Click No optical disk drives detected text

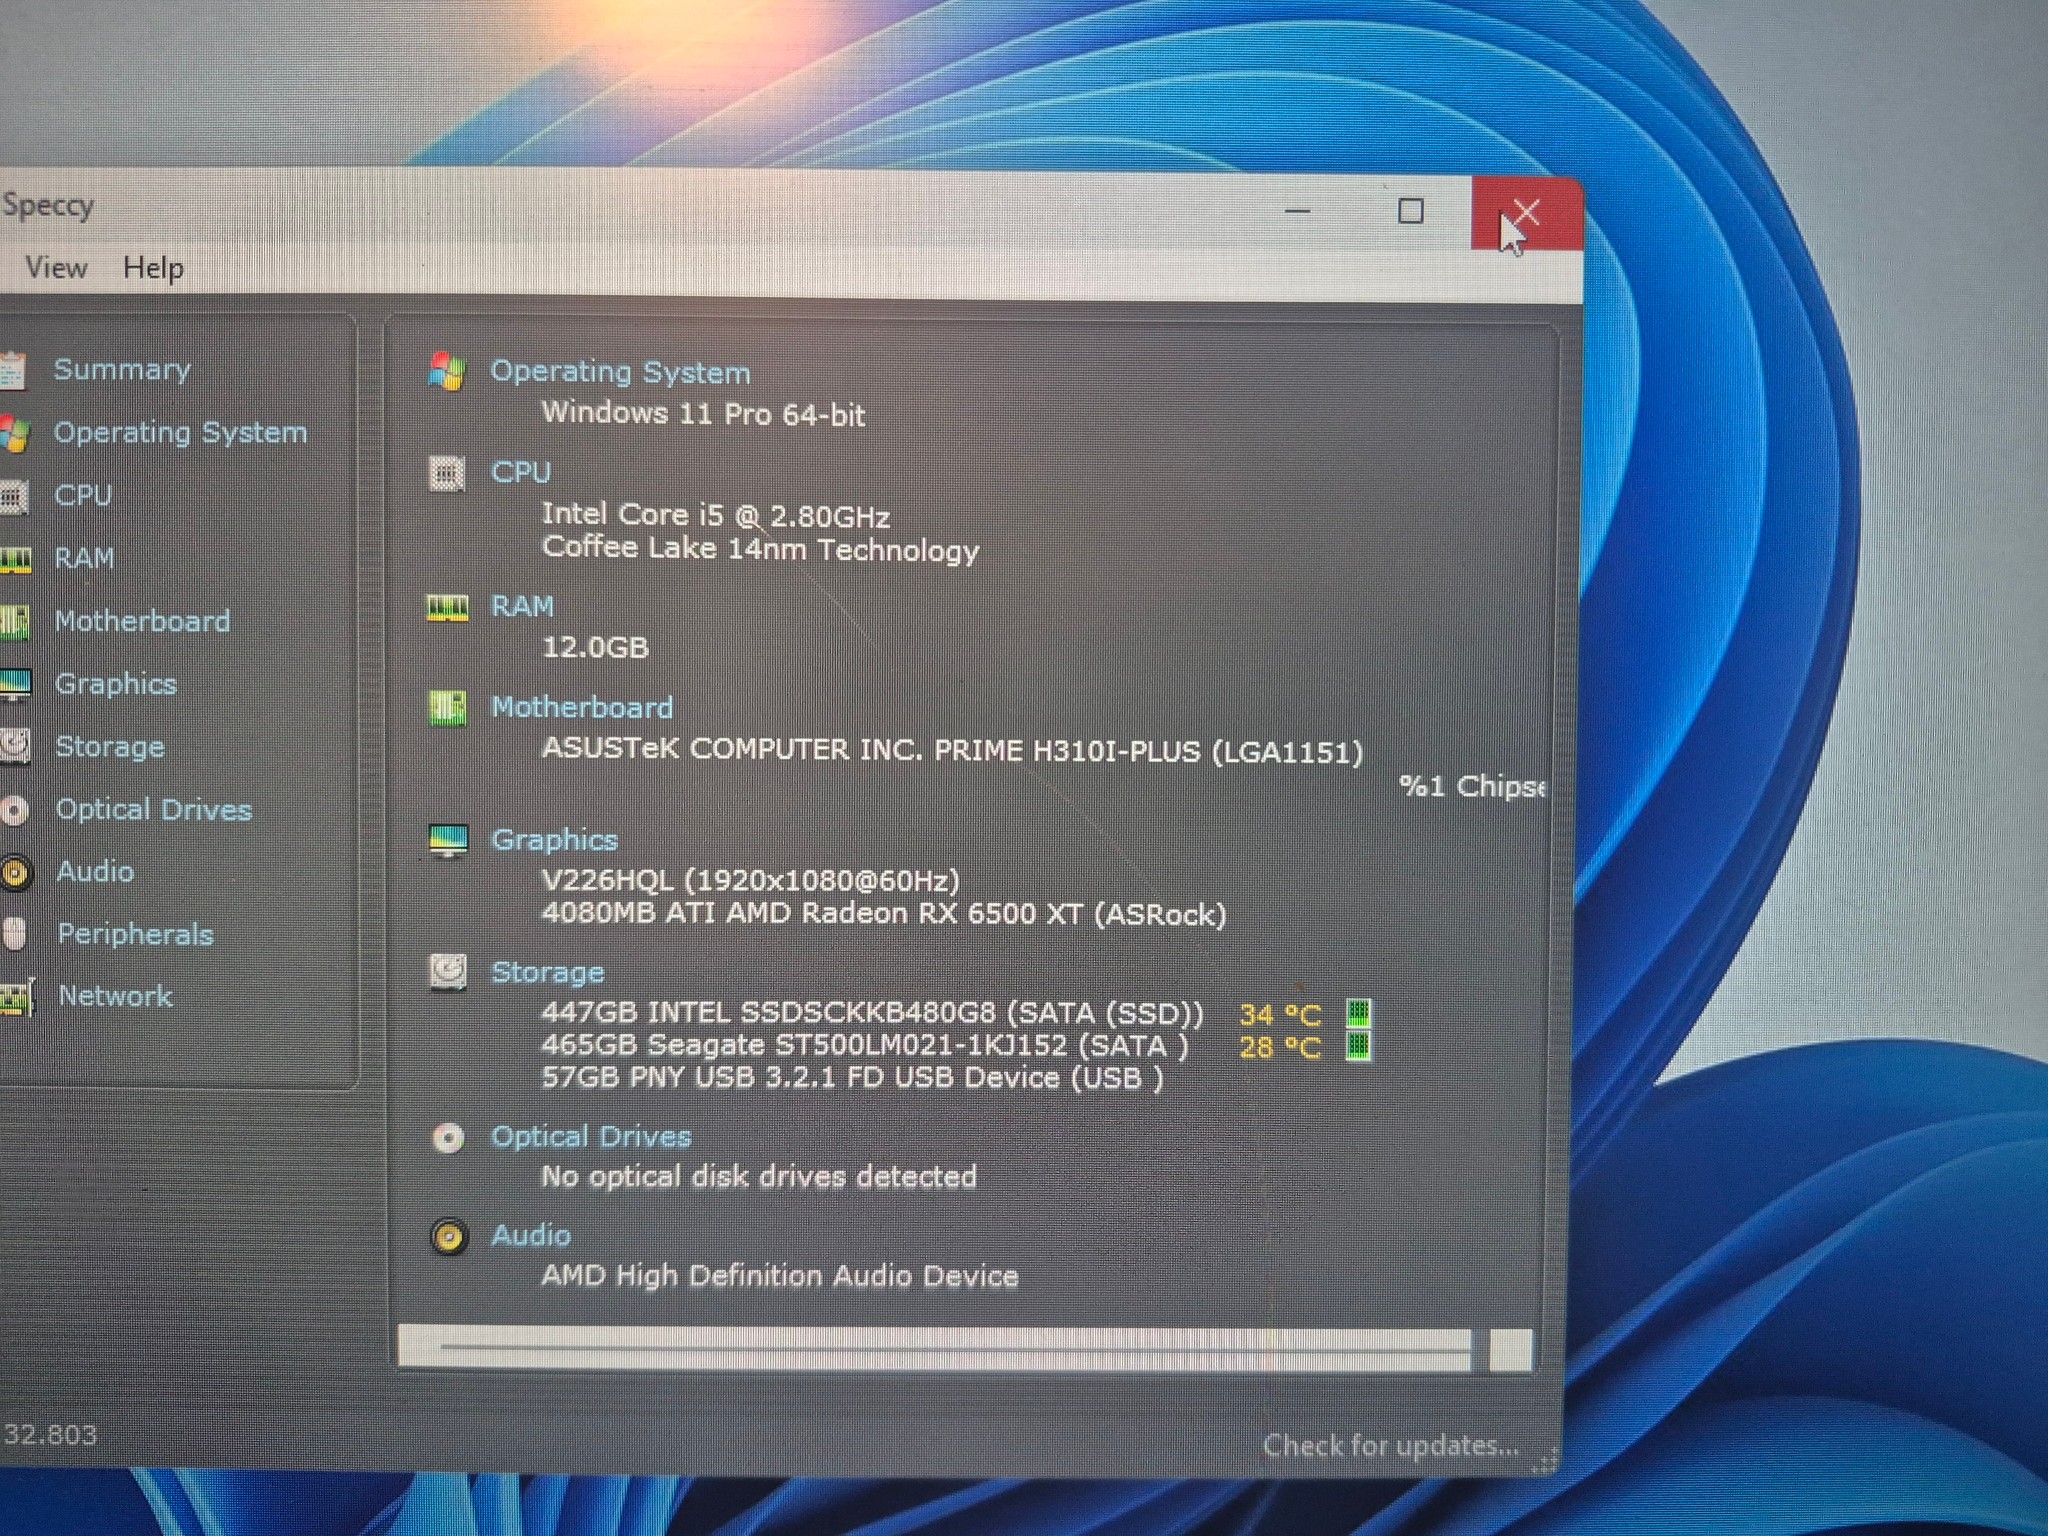click(x=759, y=1177)
